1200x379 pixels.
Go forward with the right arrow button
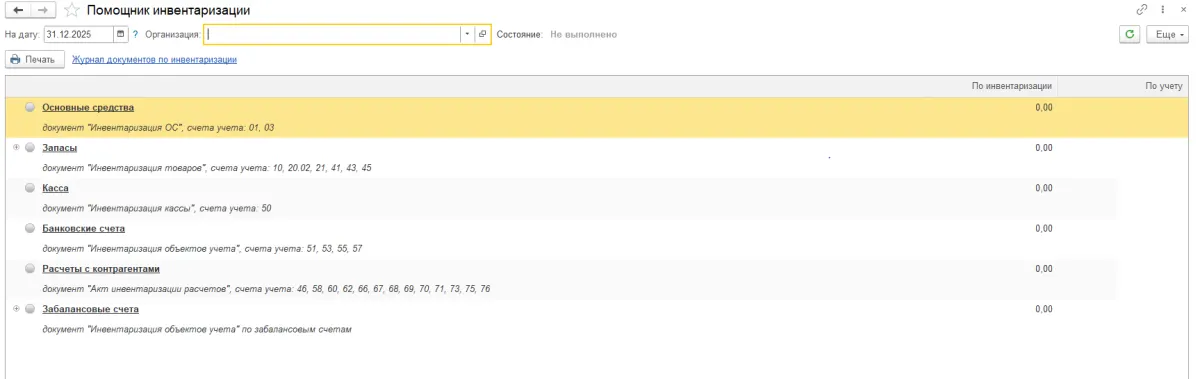(x=44, y=10)
